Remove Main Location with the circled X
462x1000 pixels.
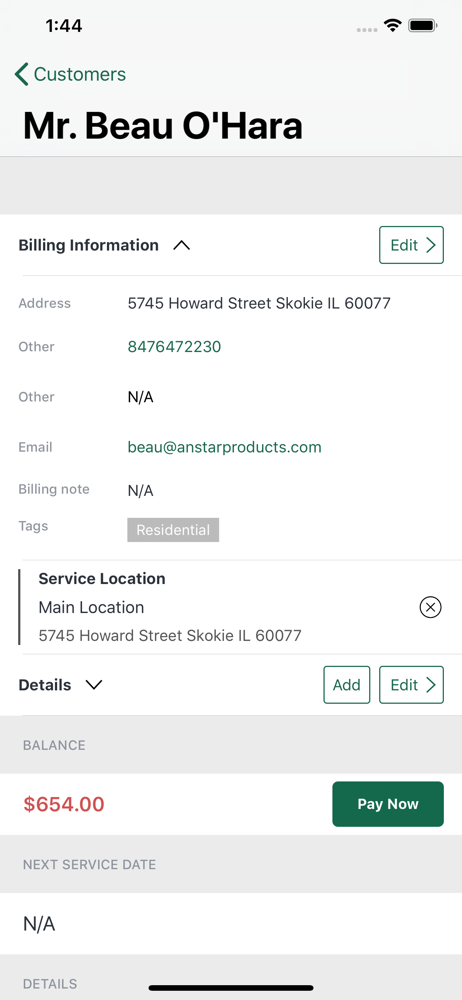coord(431,607)
